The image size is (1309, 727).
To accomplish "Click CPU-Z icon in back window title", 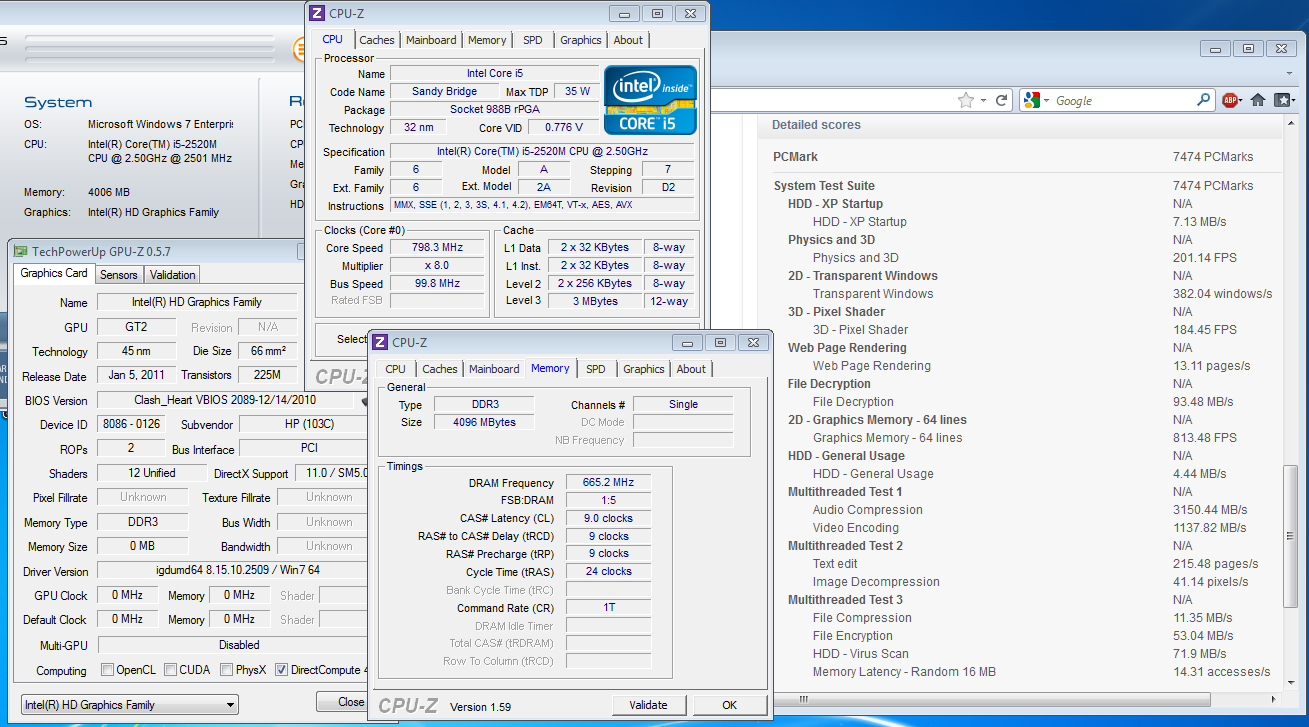I will tap(317, 13).
